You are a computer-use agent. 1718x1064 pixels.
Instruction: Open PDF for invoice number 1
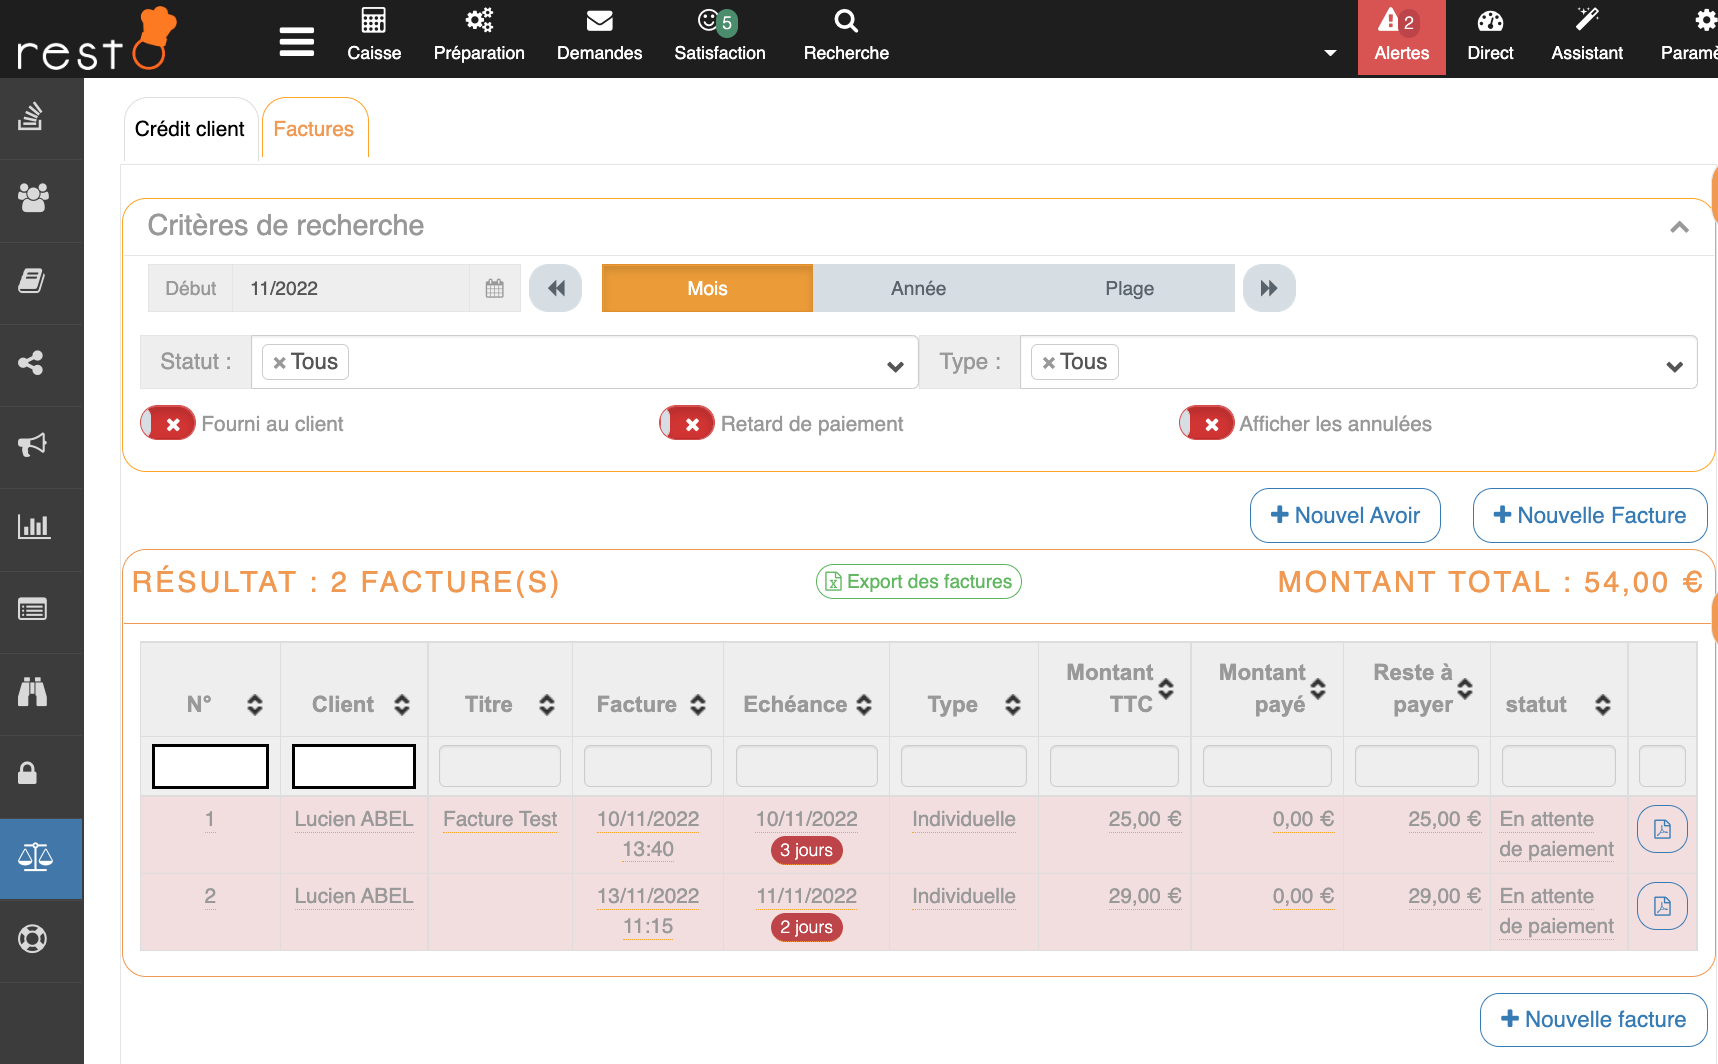(1661, 829)
